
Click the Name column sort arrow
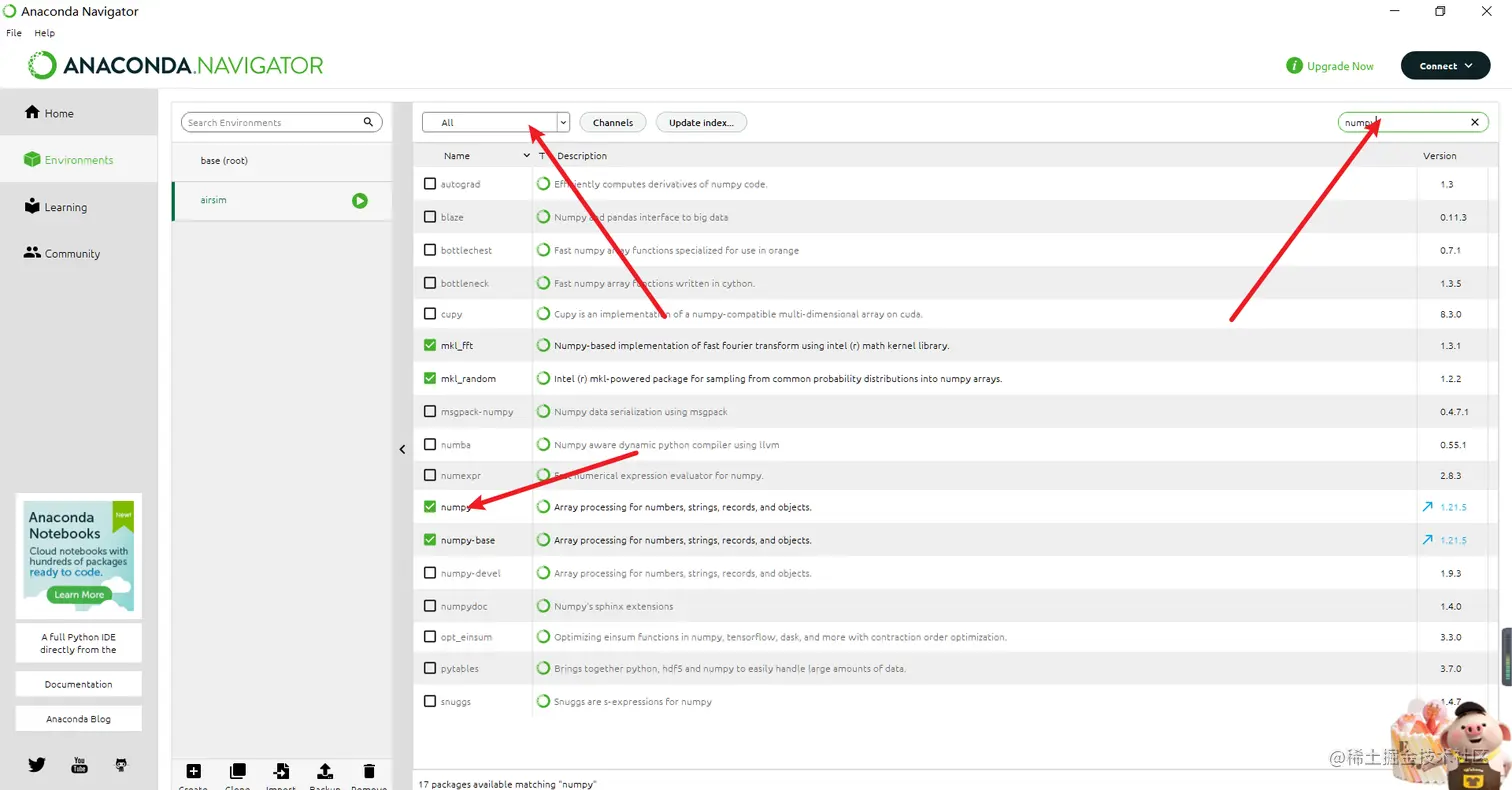click(527, 156)
